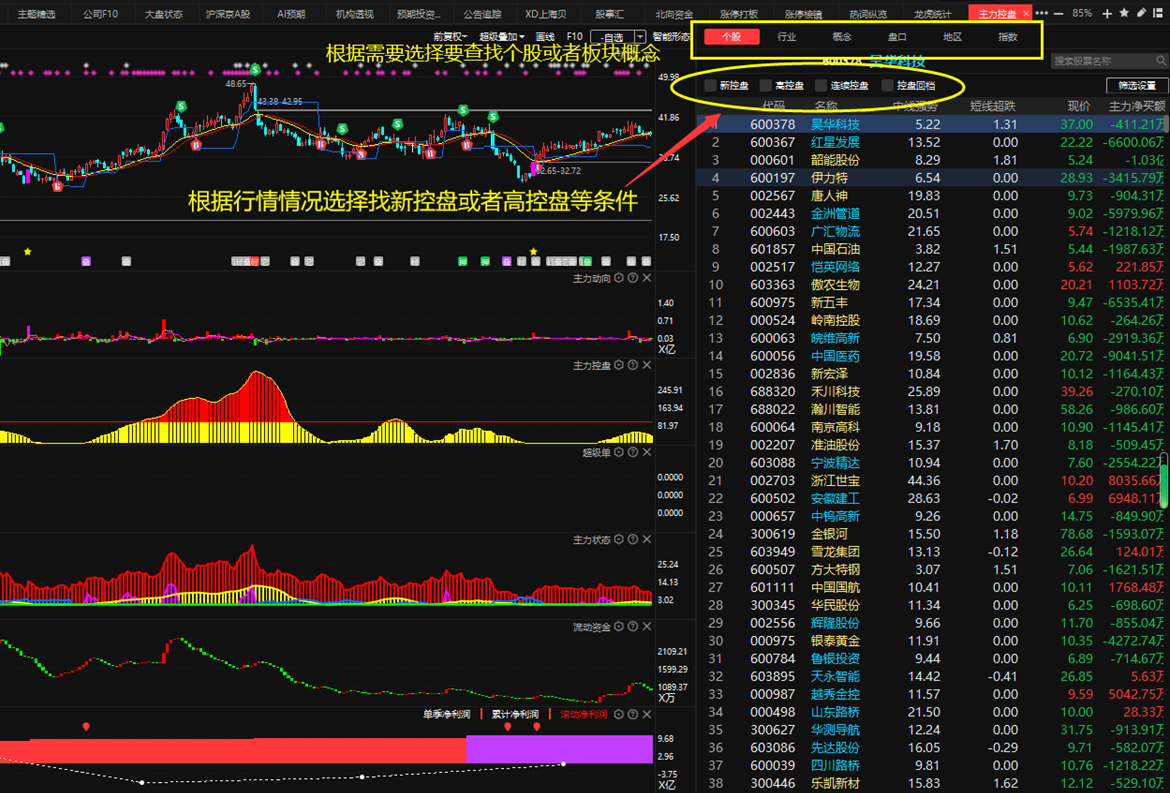Open settings icon for 流动资金 indicator
1170x793 pixels.
(x=619, y=627)
